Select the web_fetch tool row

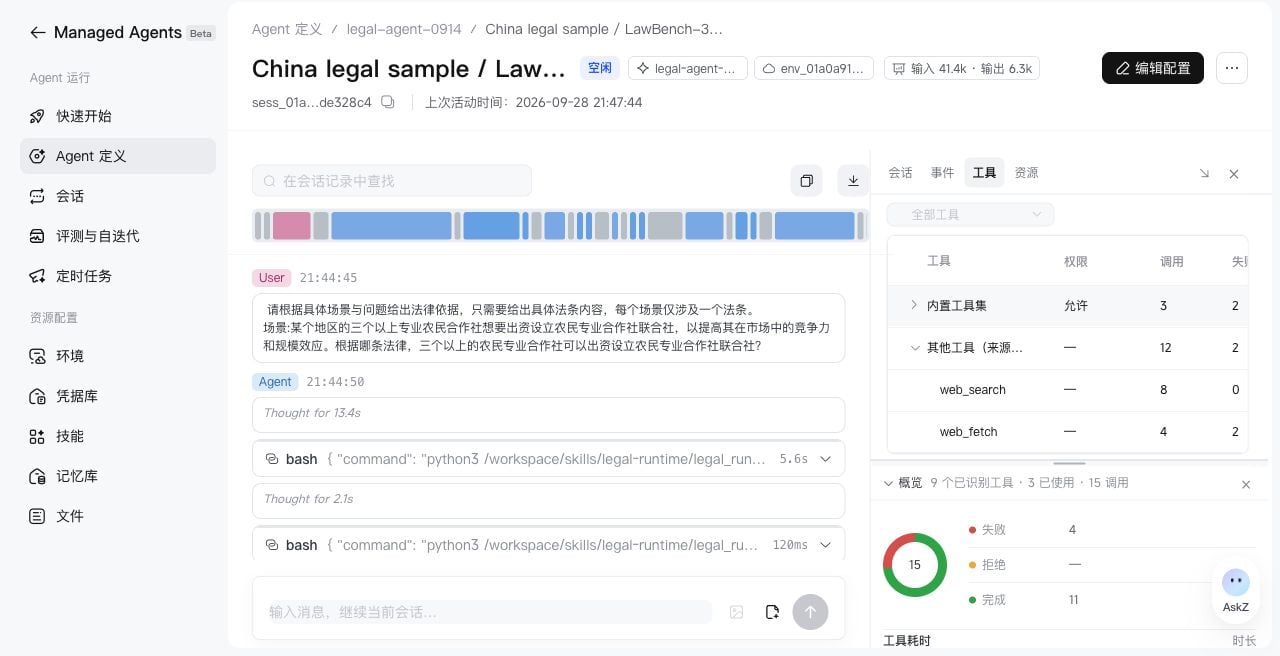[1068, 432]
